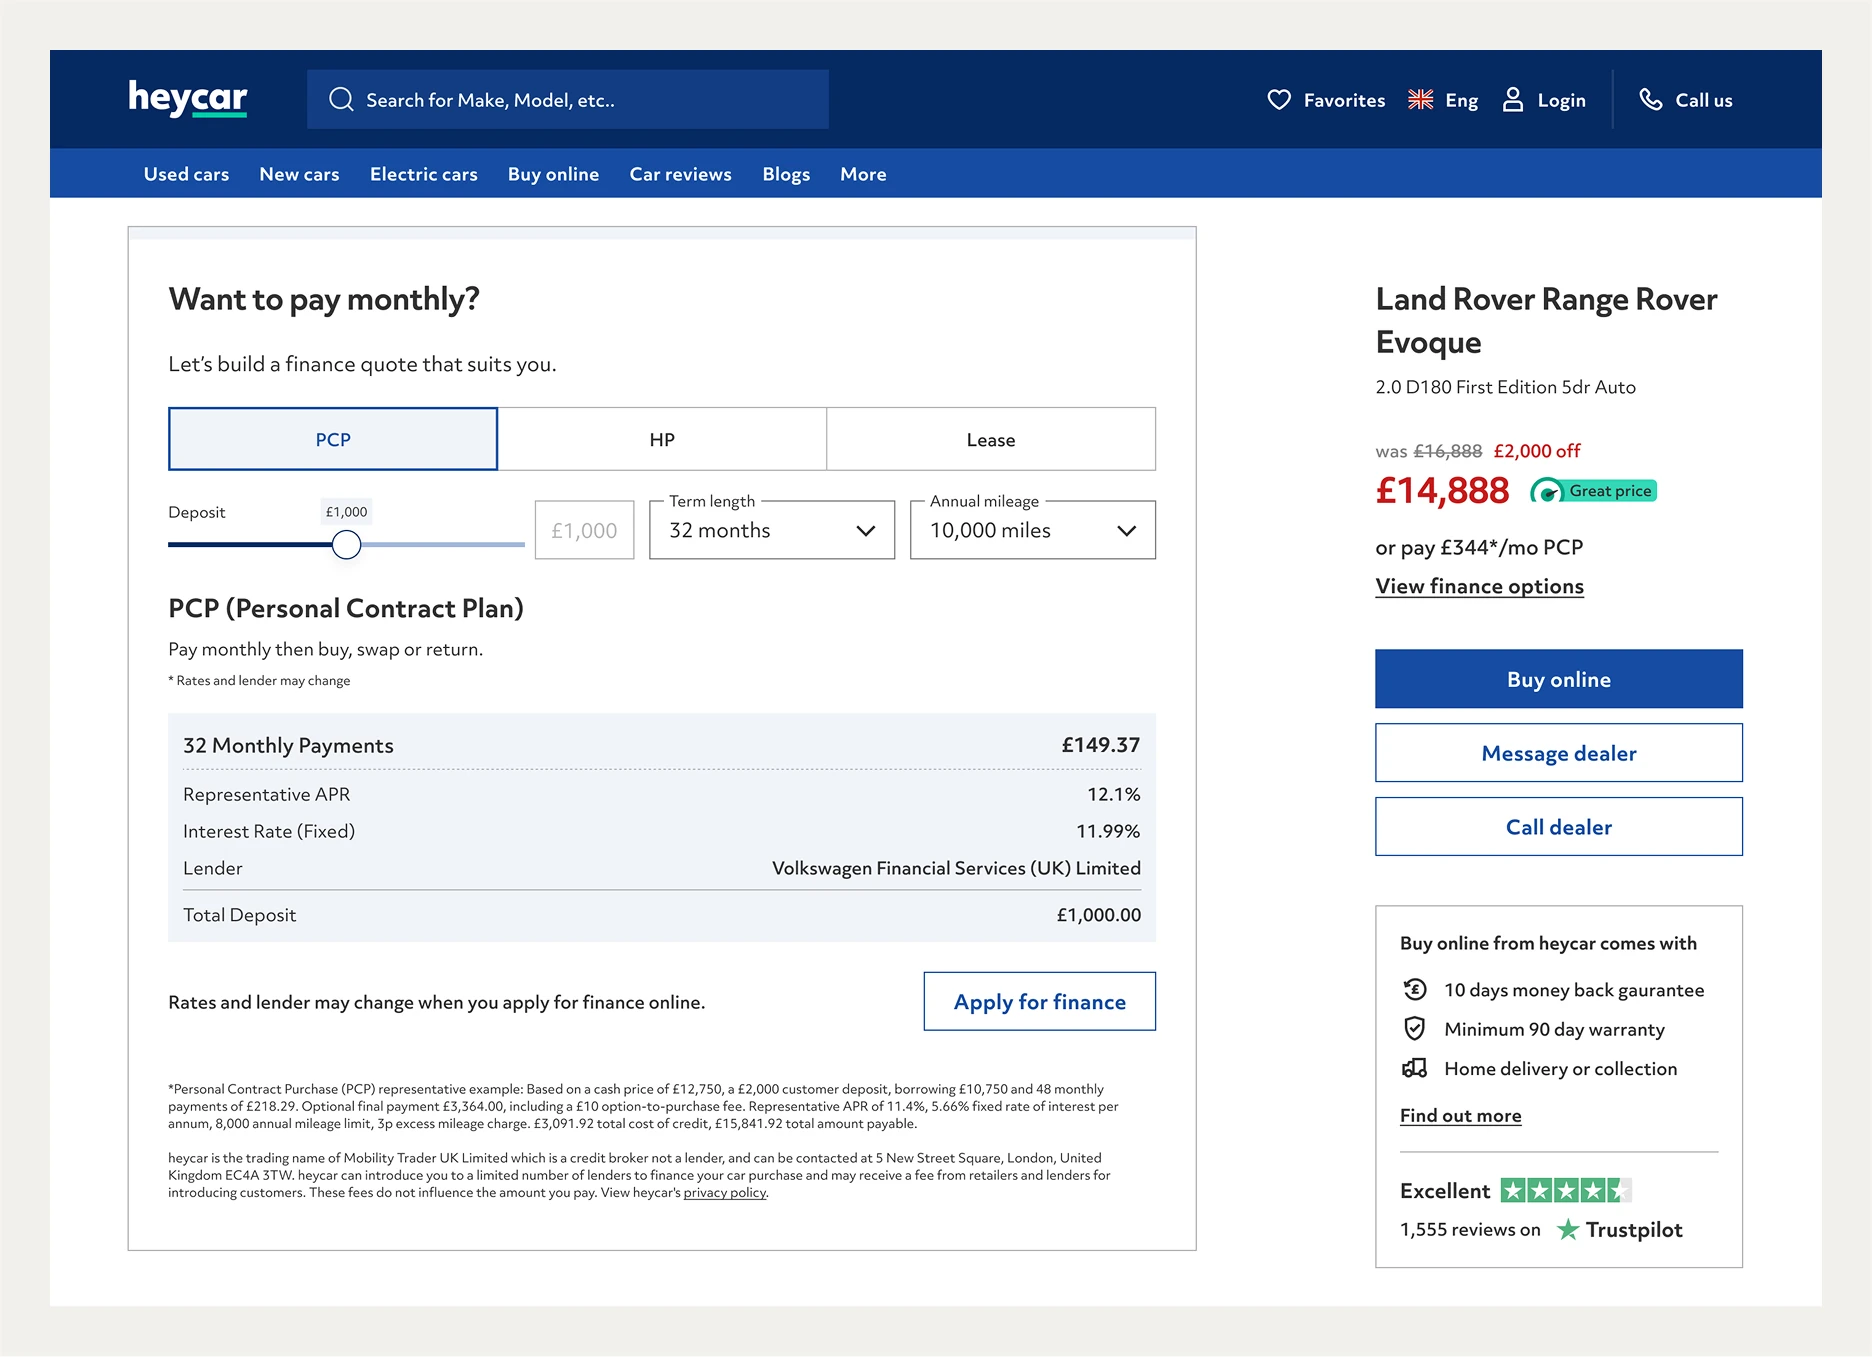Click the Favorites link
This screenshot has height=1357, width=1872.
point(1344,100)
